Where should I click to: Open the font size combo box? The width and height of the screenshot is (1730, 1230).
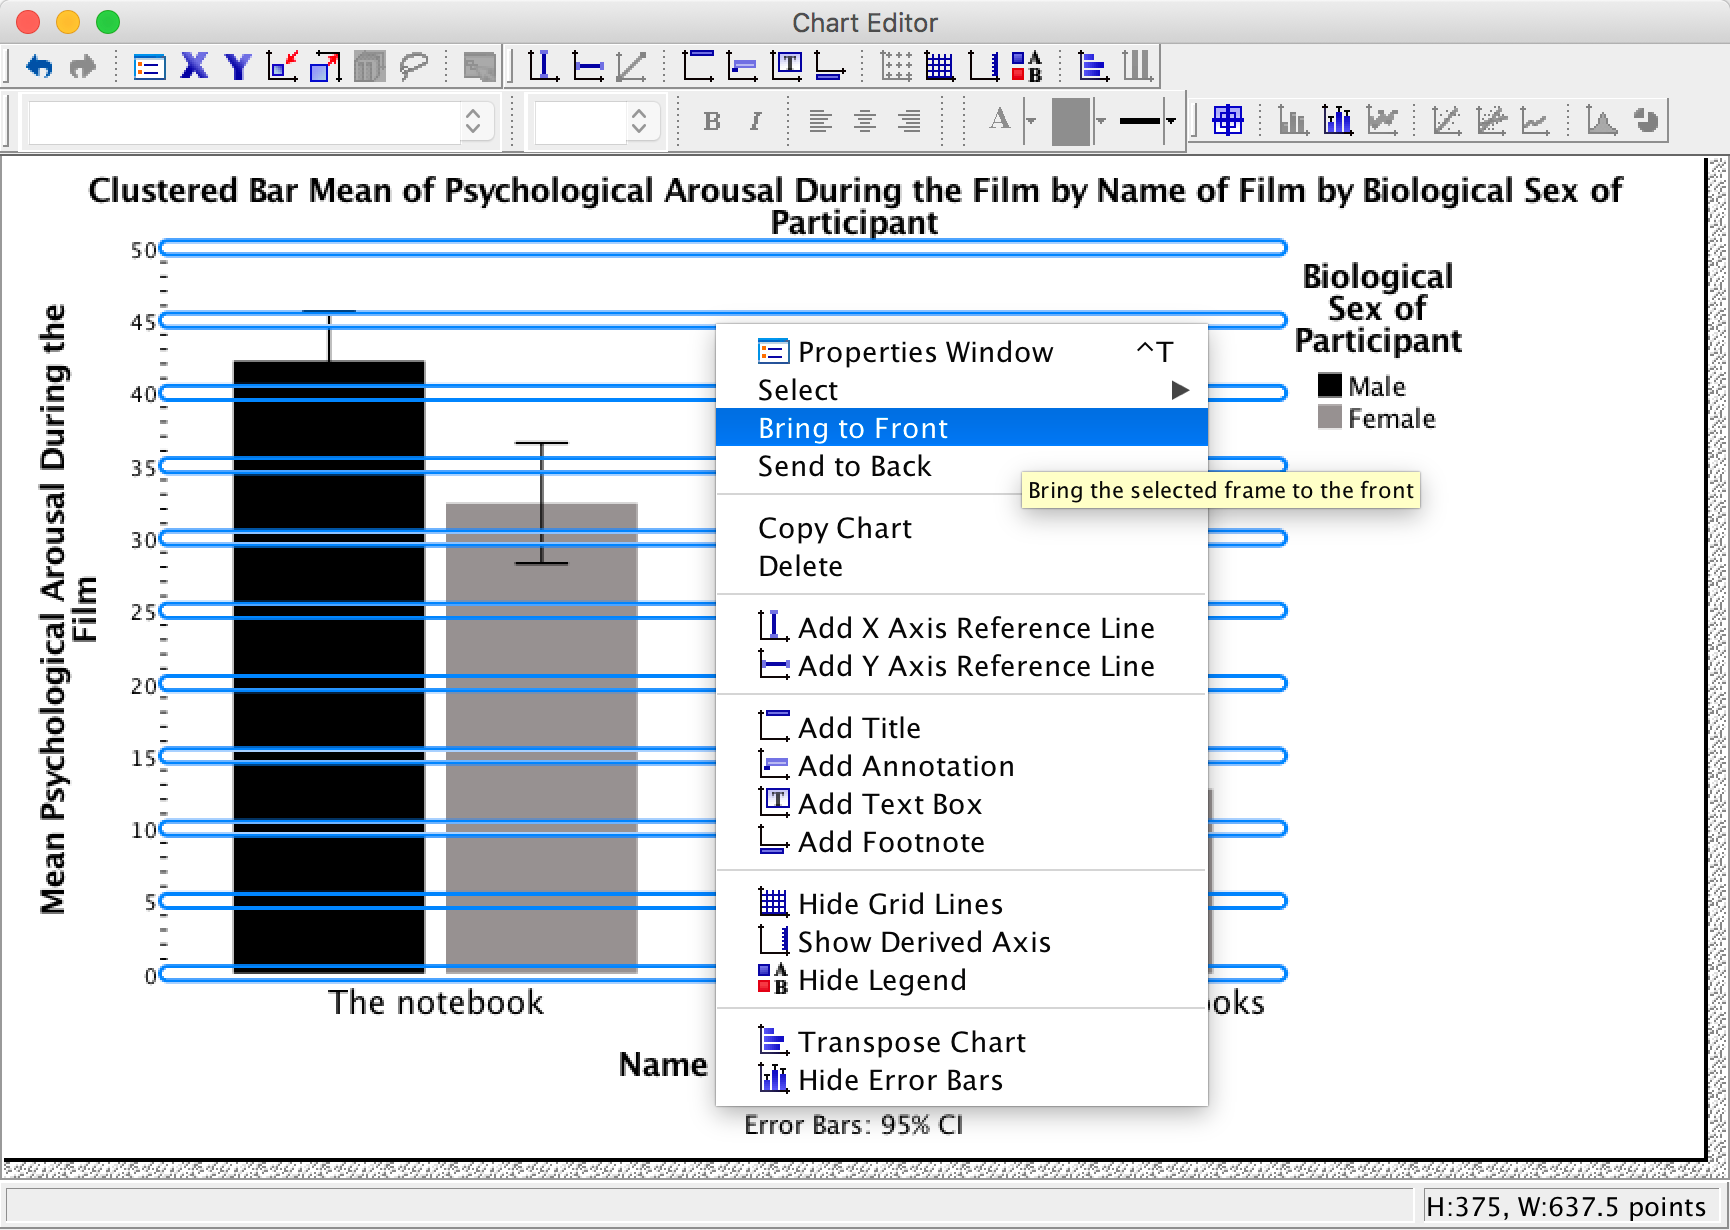(x=639, y=121)
